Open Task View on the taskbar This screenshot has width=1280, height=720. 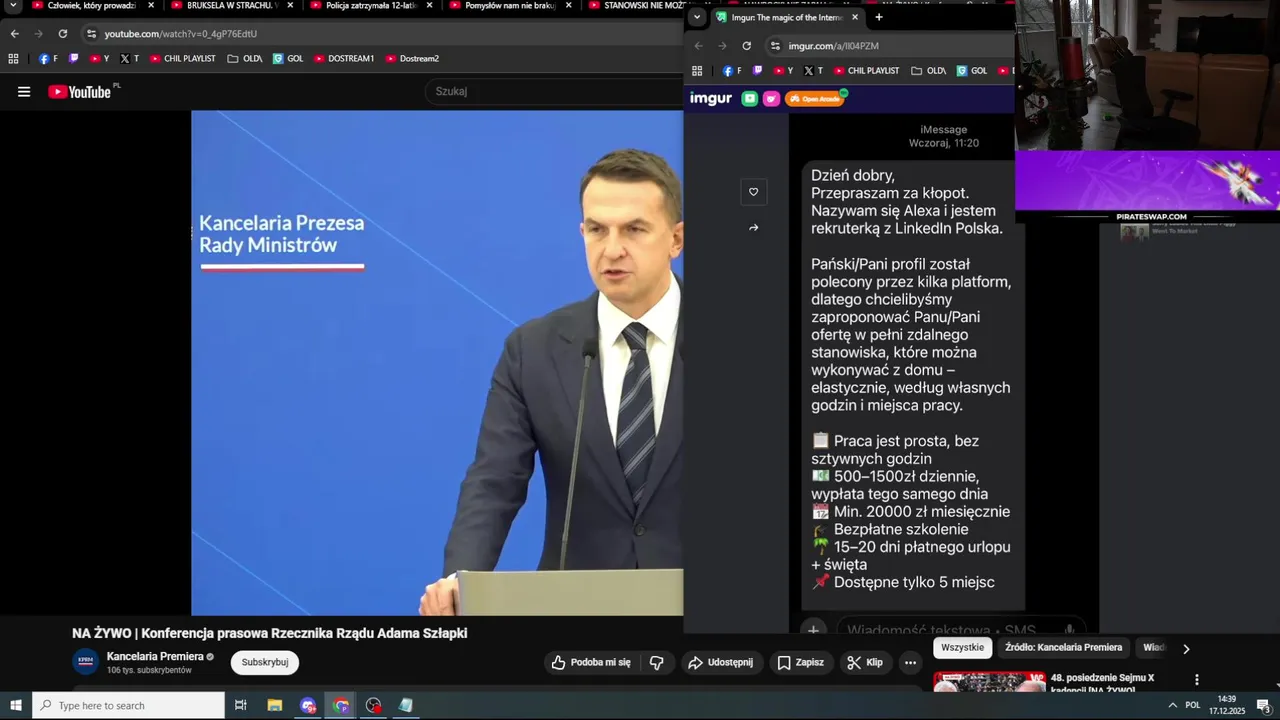pyautogui.click(x=241, y=705)
